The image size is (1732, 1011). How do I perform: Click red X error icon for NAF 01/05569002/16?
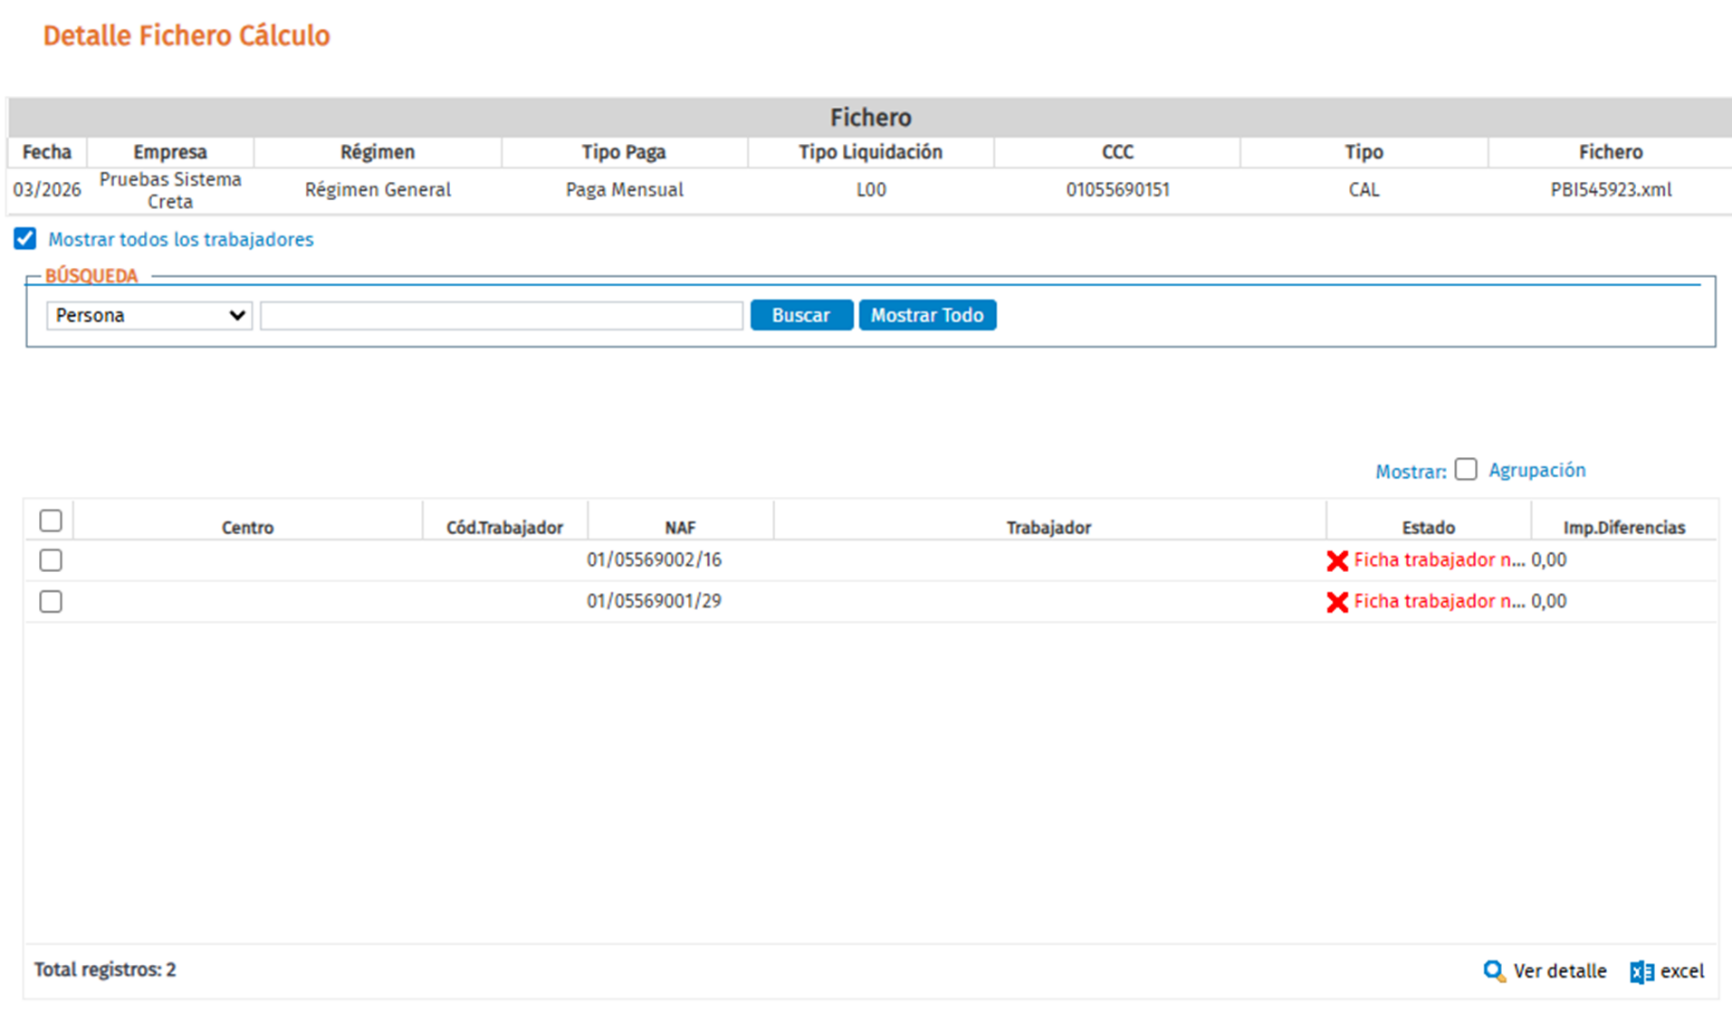coord(1337,561)
